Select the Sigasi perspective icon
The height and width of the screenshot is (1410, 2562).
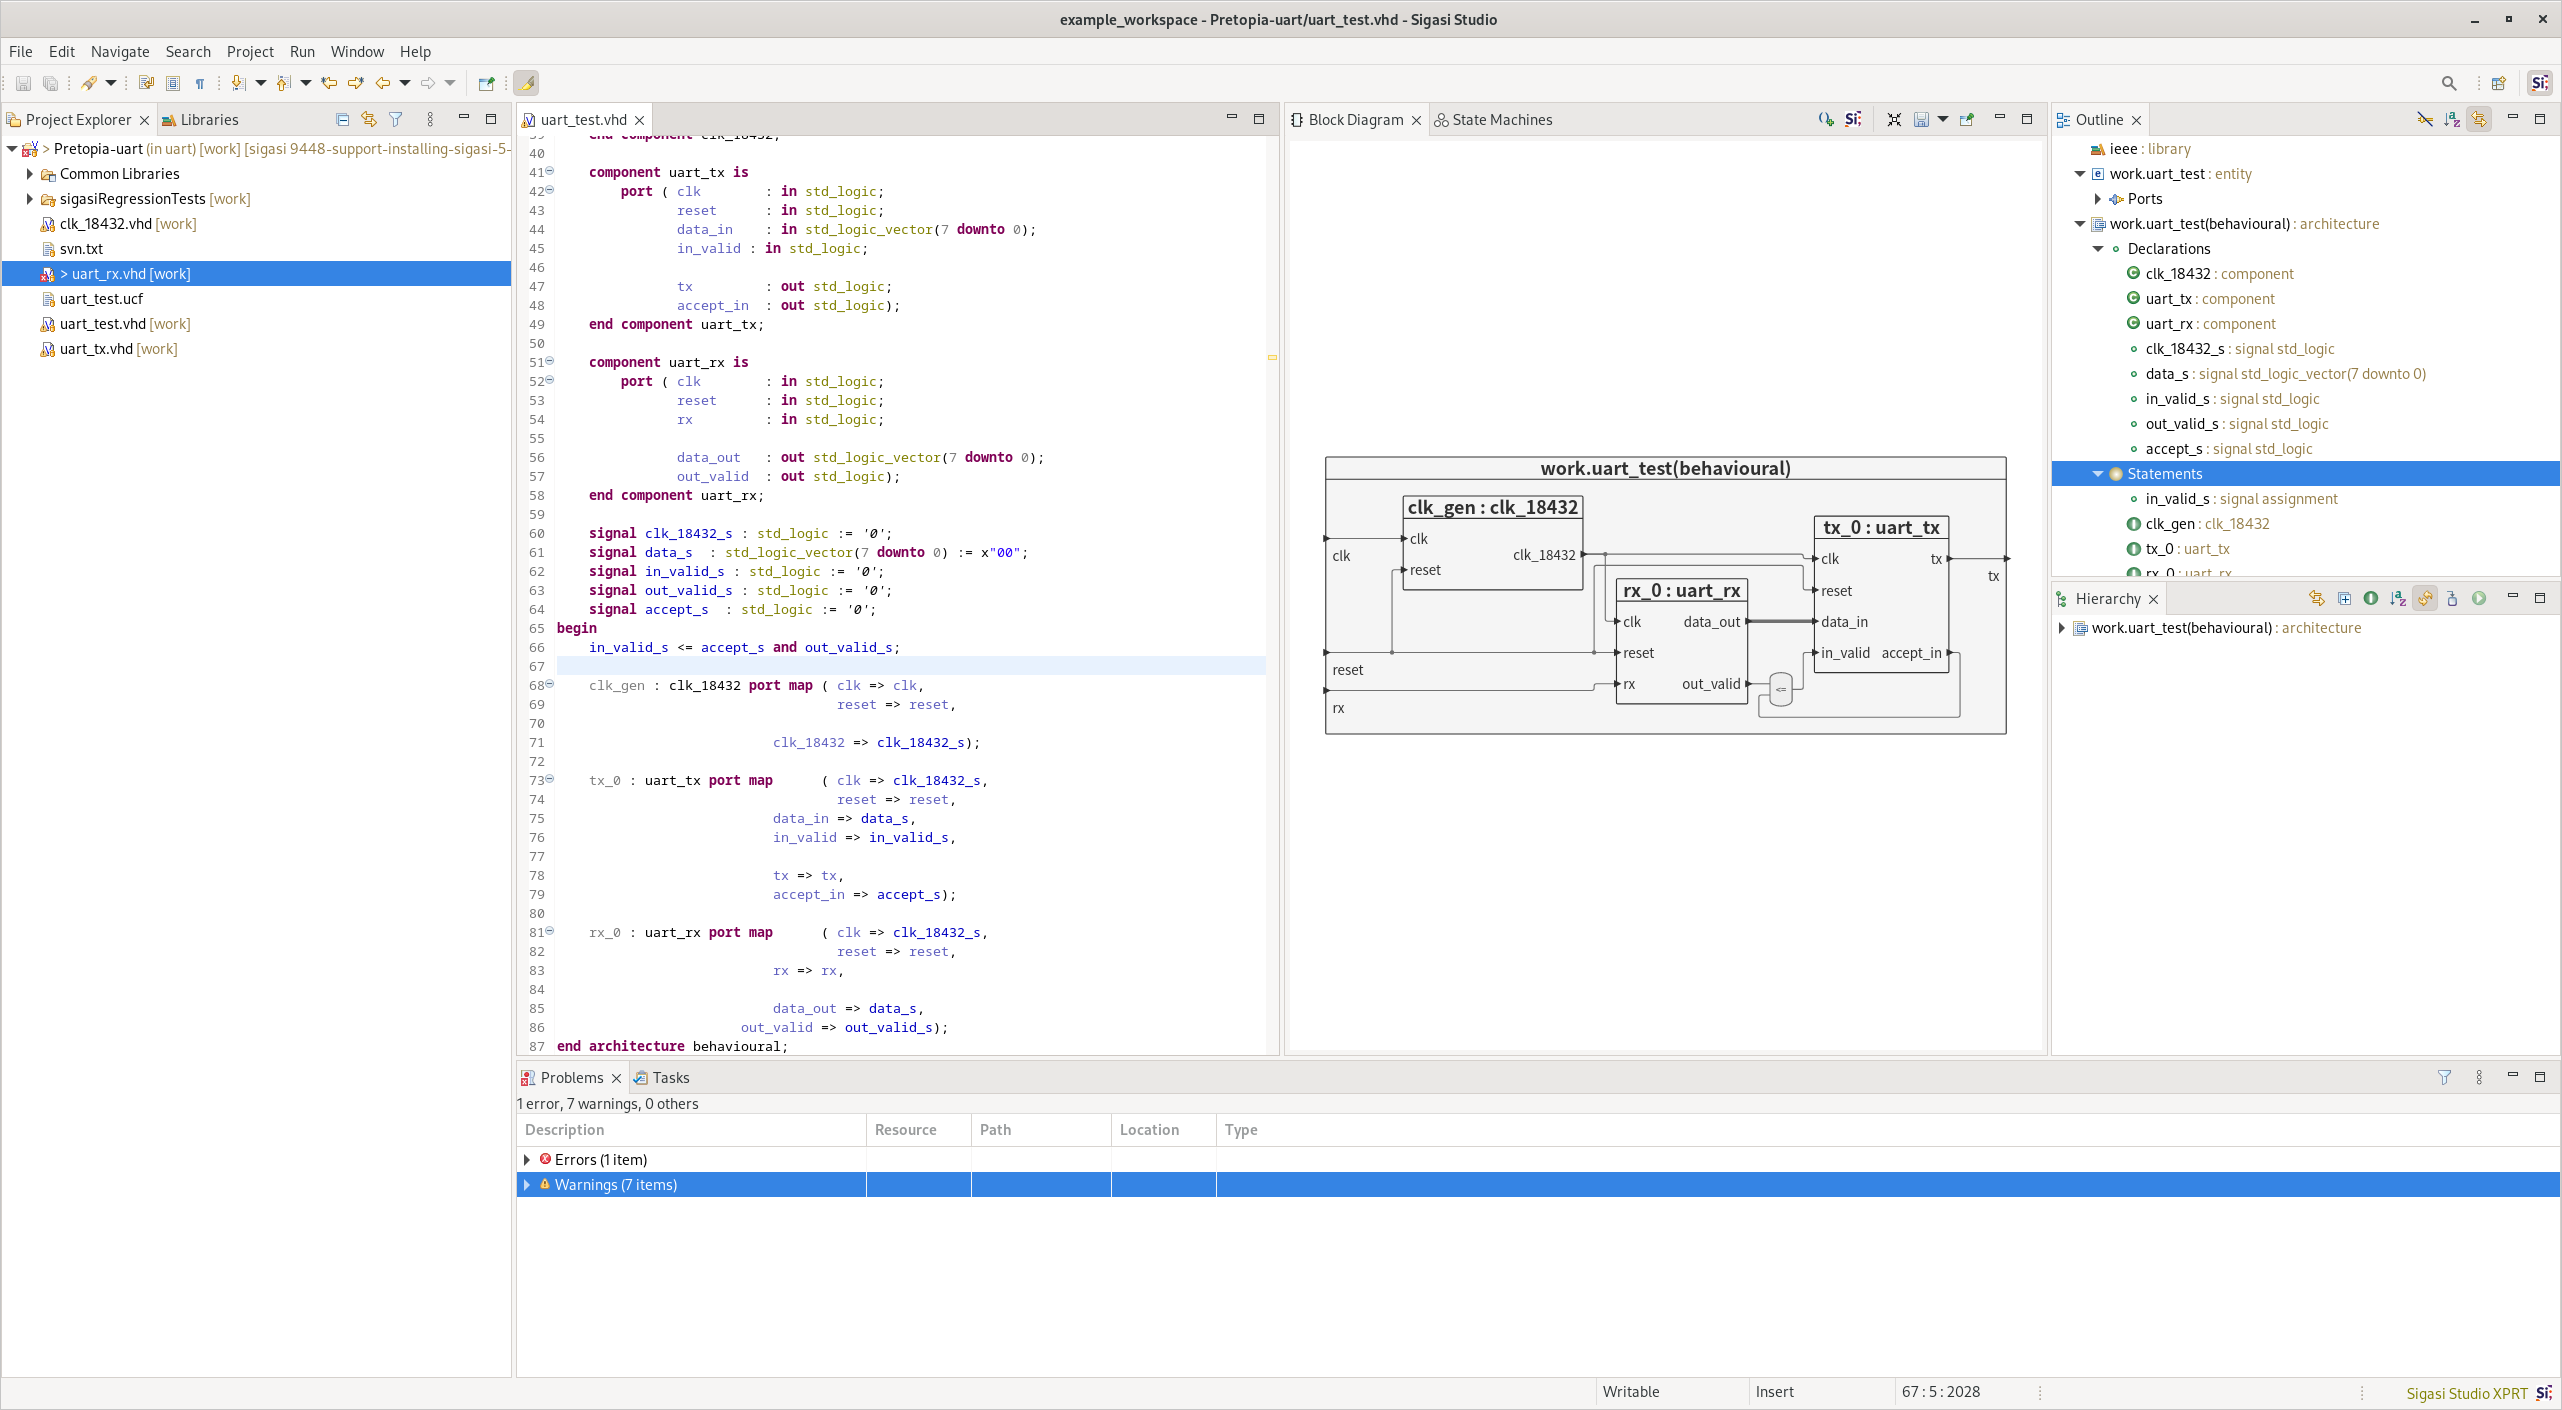(2540, 84)
